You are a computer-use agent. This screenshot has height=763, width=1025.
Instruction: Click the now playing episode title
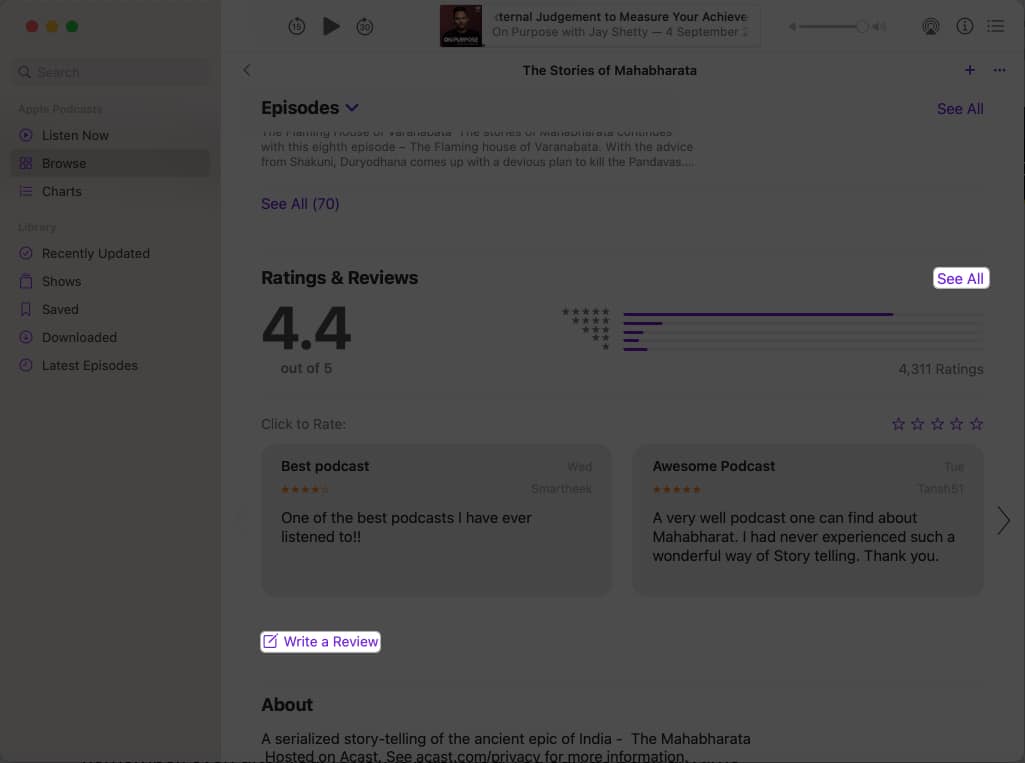click(621, 17)
